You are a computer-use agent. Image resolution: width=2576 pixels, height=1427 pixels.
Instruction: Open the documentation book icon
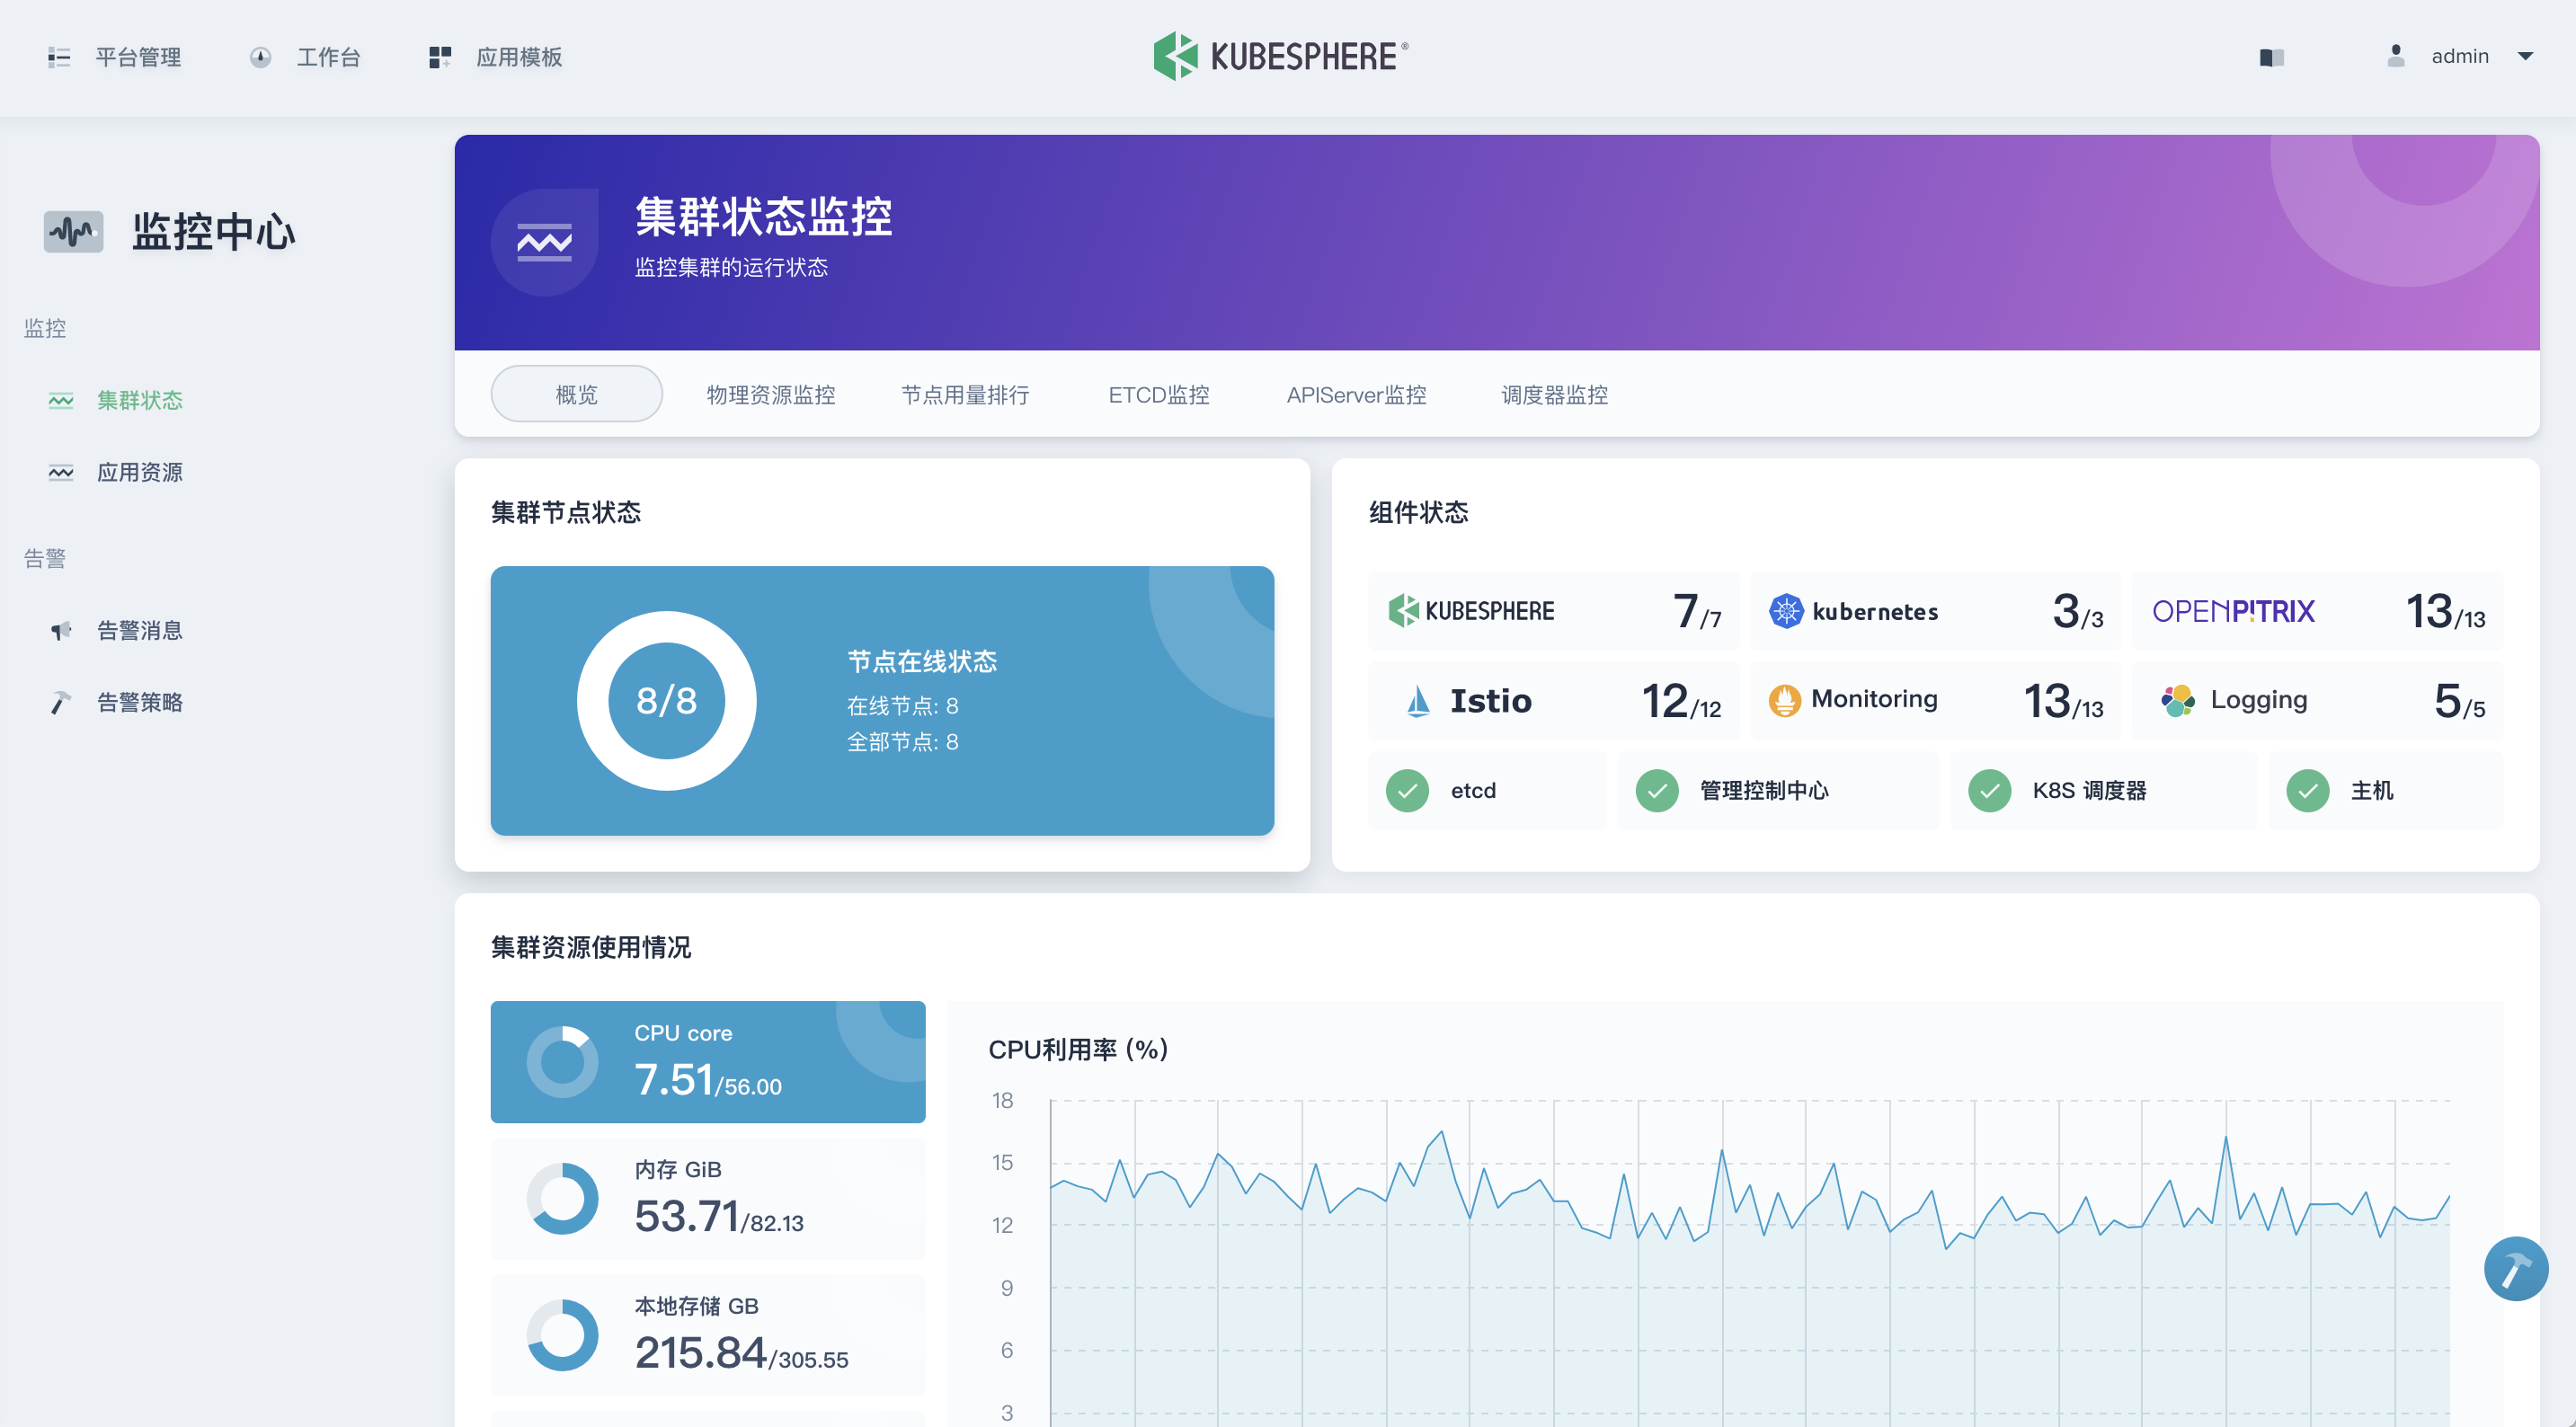point(2271,57)
